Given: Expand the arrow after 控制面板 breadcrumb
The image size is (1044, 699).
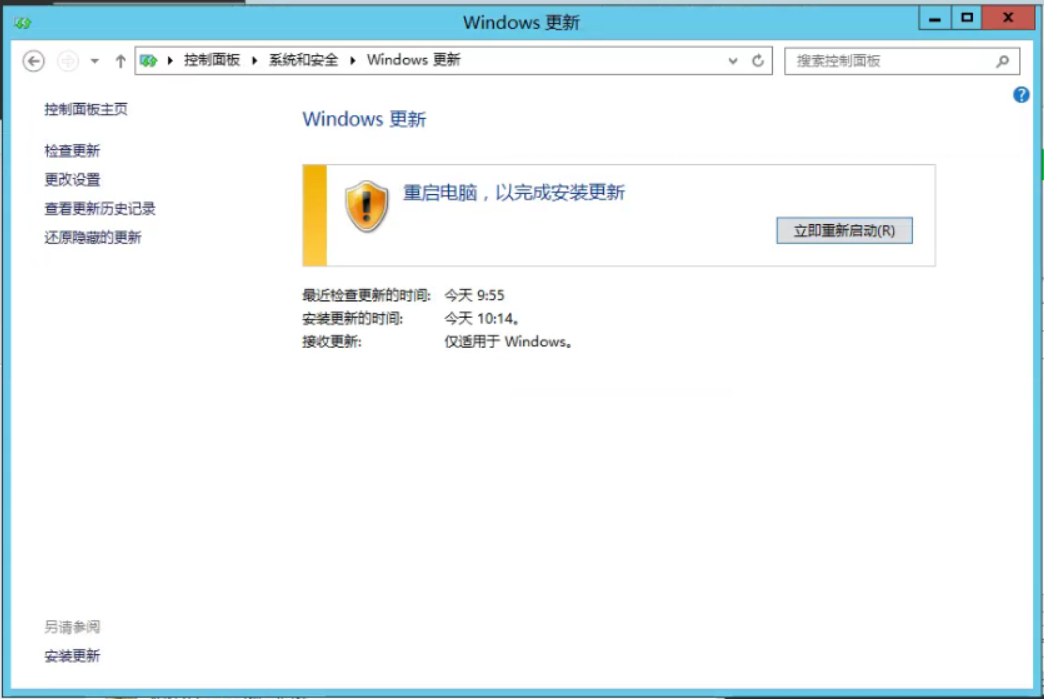Looking at the screenshot, I should 254,61.
